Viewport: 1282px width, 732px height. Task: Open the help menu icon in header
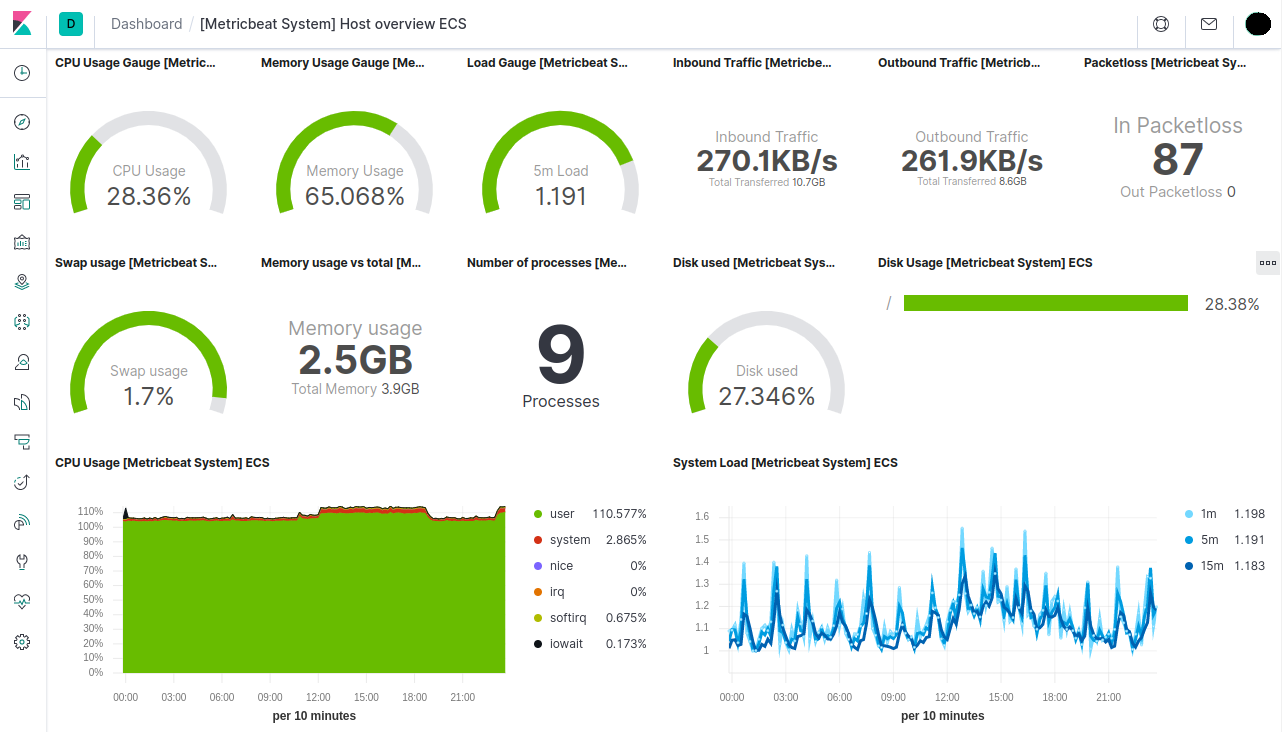pyautogui.click(x=1161, y=24)
